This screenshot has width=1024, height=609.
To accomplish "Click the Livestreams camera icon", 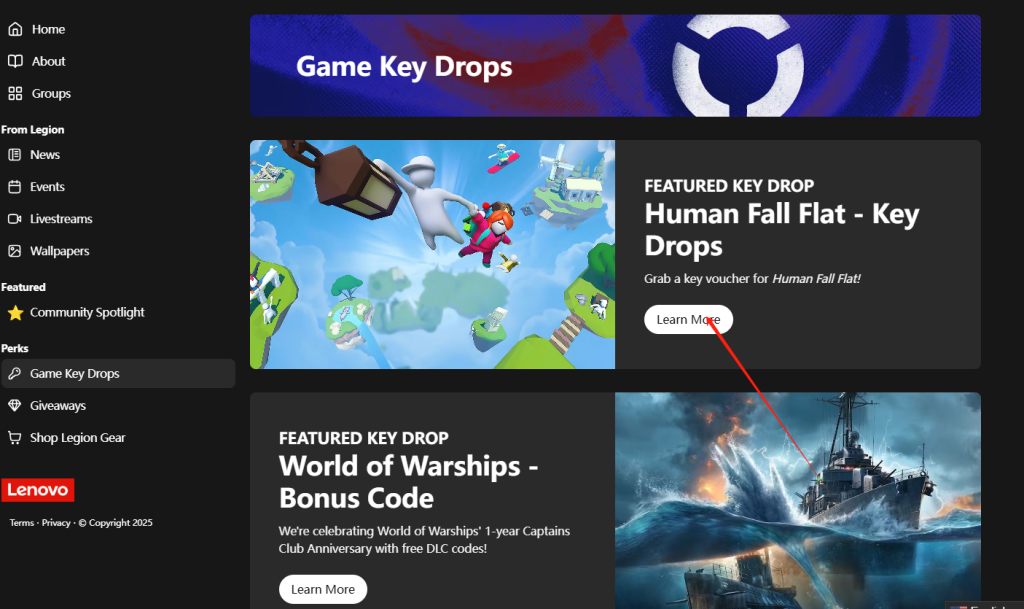I will (x=14, y=219).
